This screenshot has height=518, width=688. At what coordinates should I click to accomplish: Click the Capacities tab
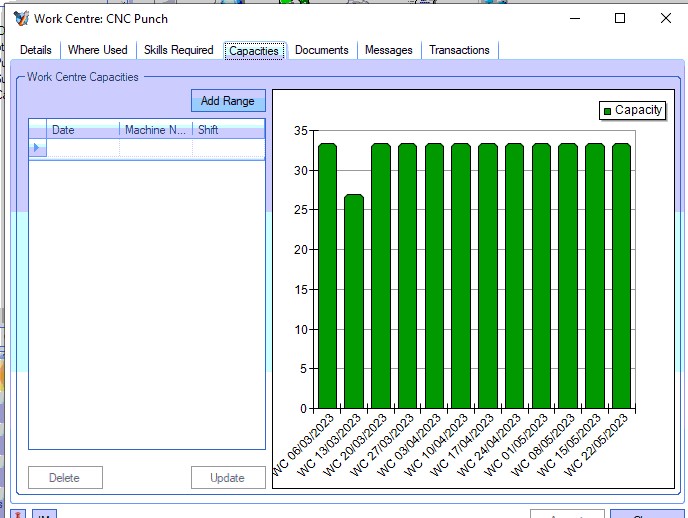(x=254, y=51)
